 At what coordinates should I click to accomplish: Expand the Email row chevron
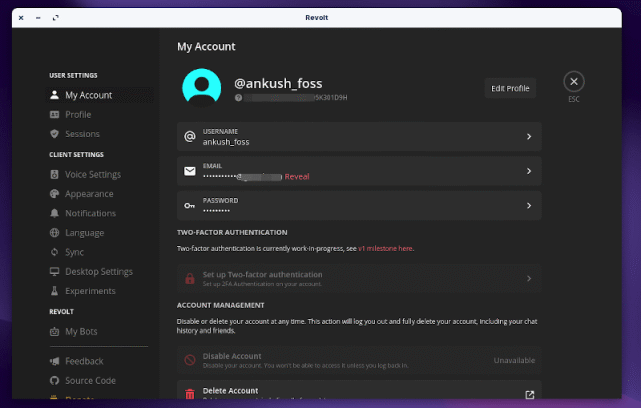529,171
